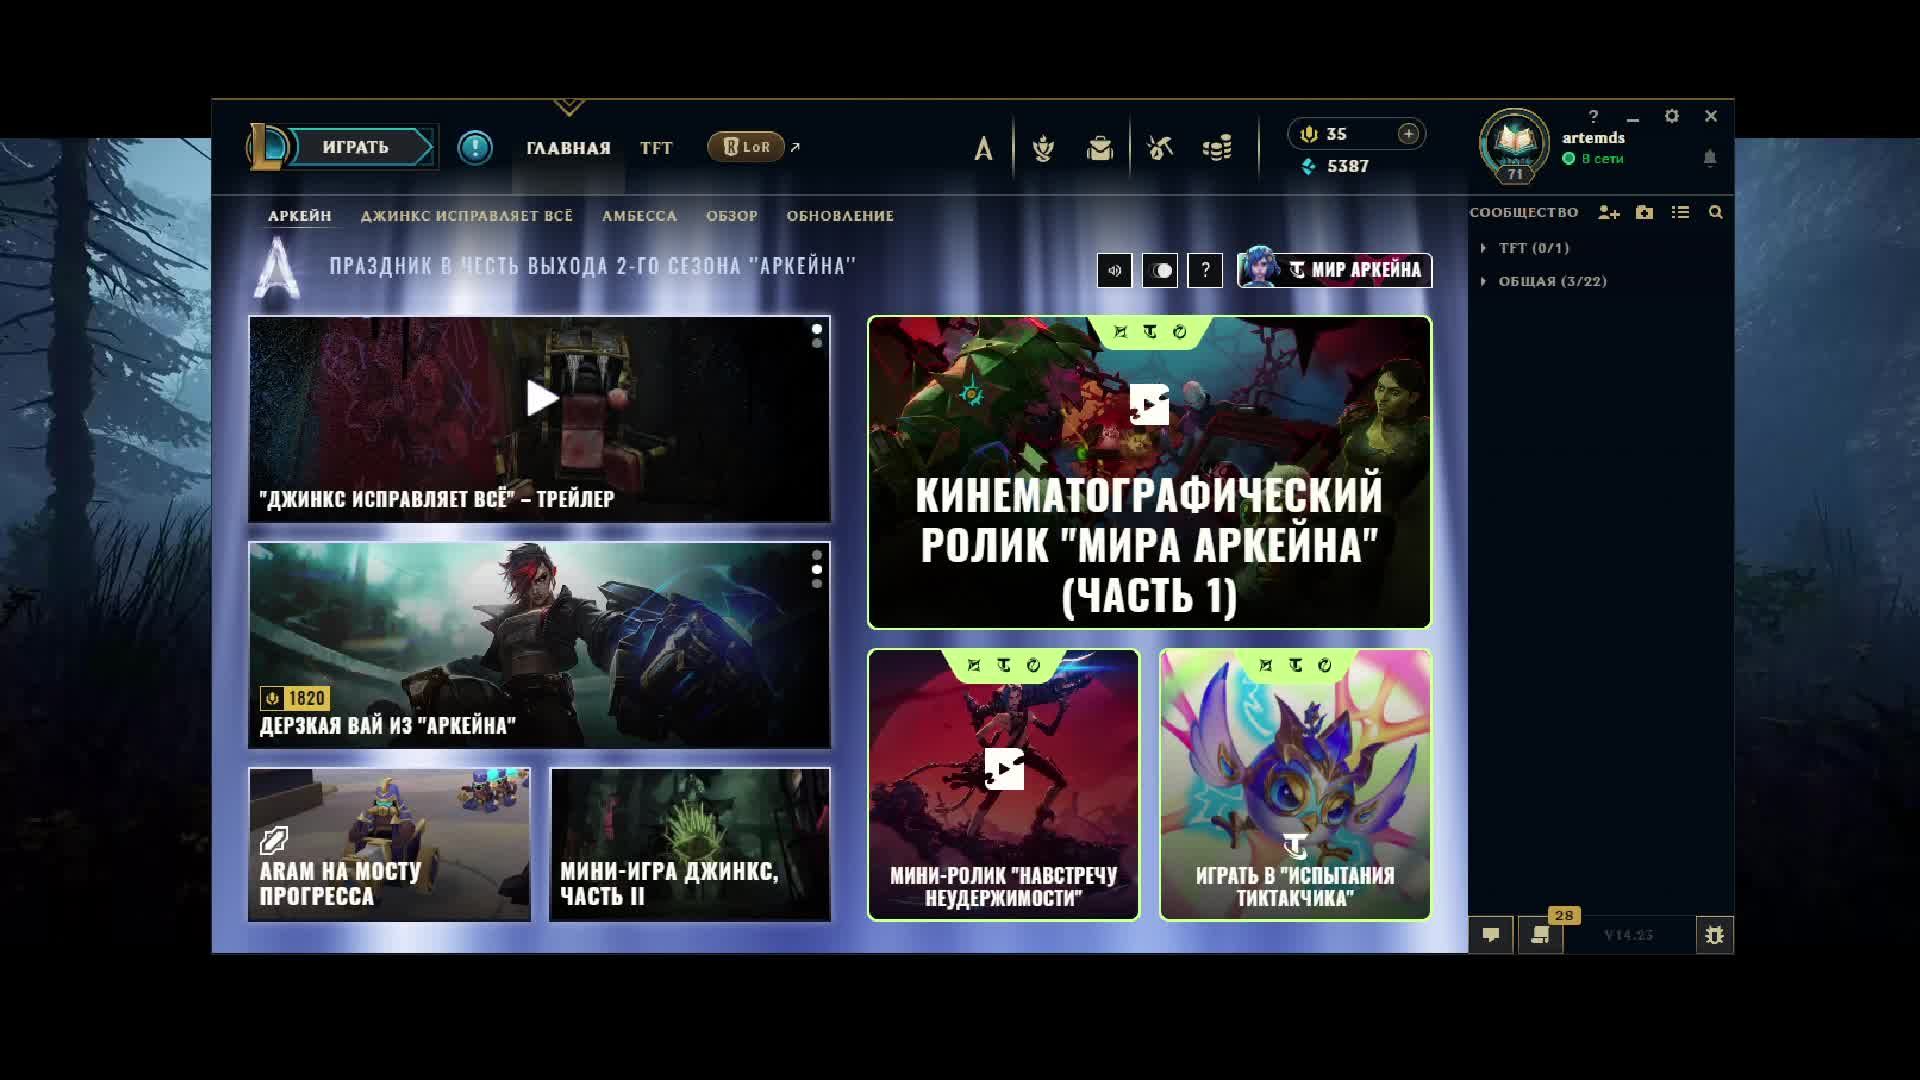This screenshot has width=1920, height=1080.
Task: Open notifications bell
Action: click(x=1710, y=158)
